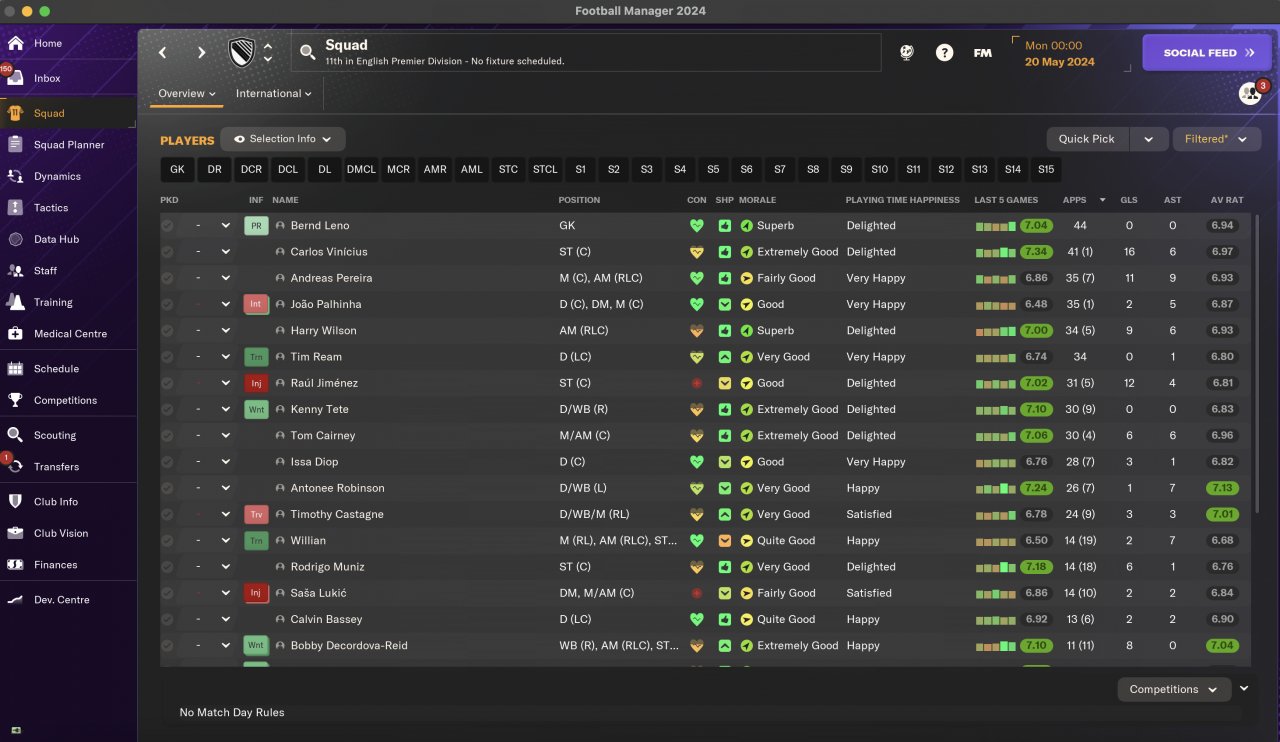This screenshot has width=1280, height=742.
Task: Go back using the left arrow
Action: tap(162, 53)
